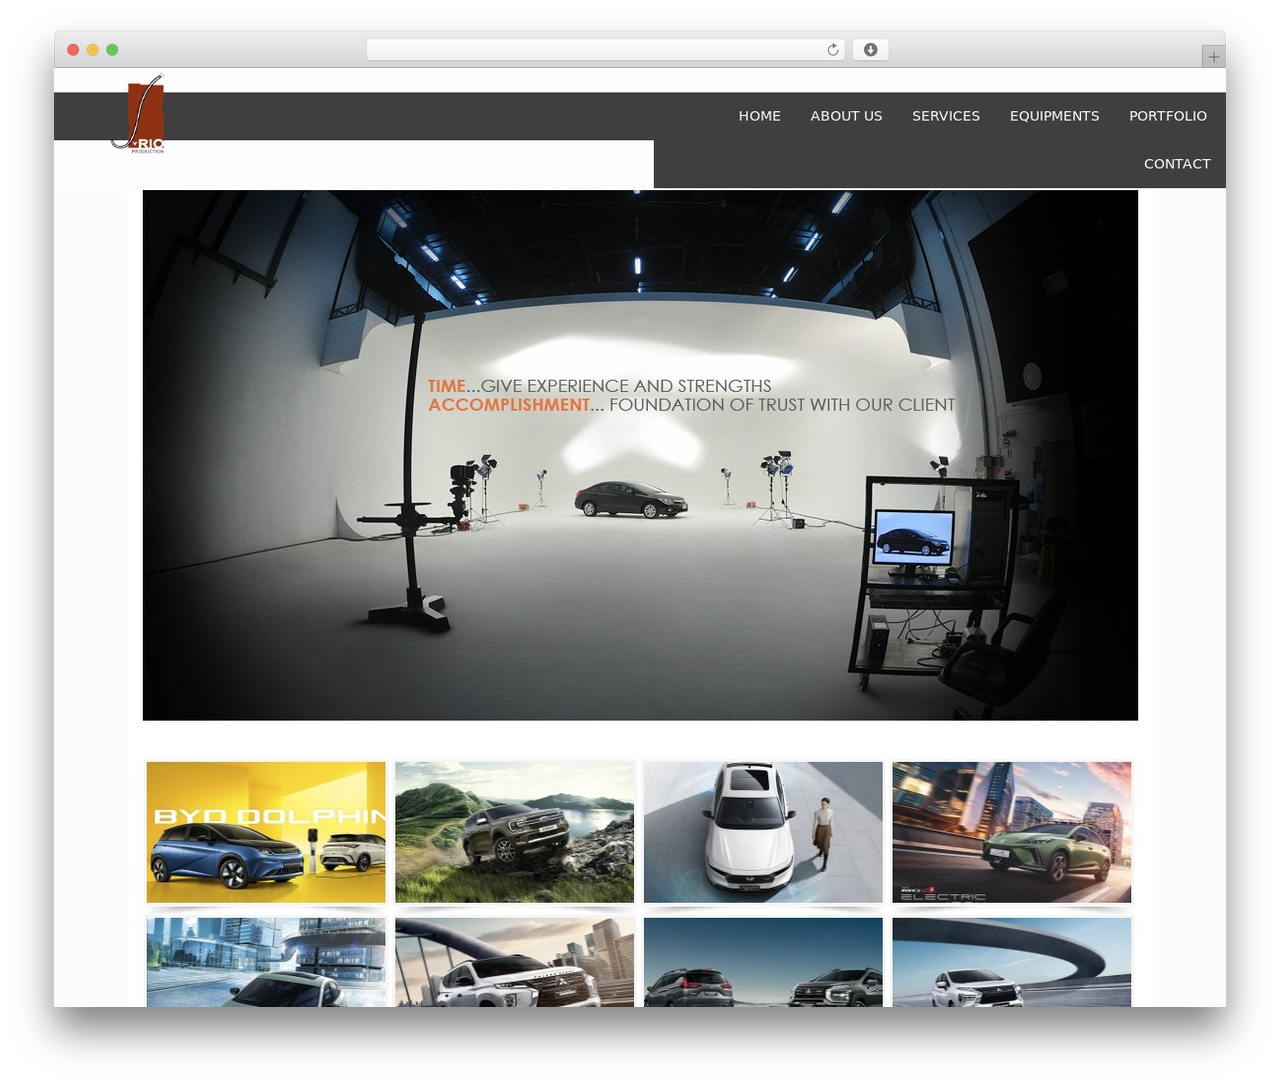Go to the HOME menu item
Viewport: 1280px width, 1084px height.
tap(760, 116)
